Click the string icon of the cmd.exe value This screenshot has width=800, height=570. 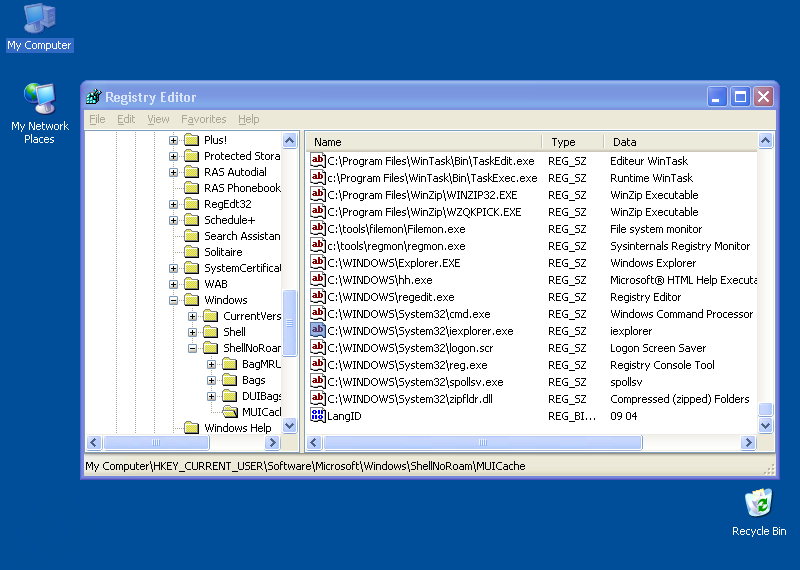click(317, 314)
